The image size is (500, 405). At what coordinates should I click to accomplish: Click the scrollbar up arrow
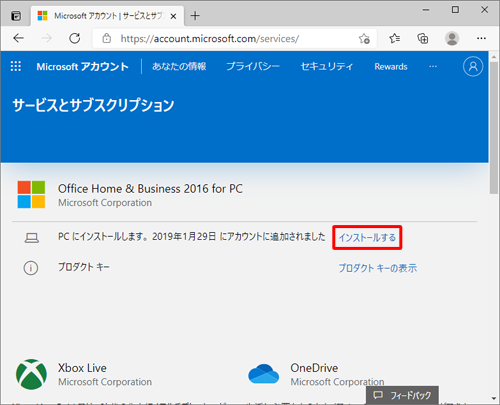[x=494, y=57]
